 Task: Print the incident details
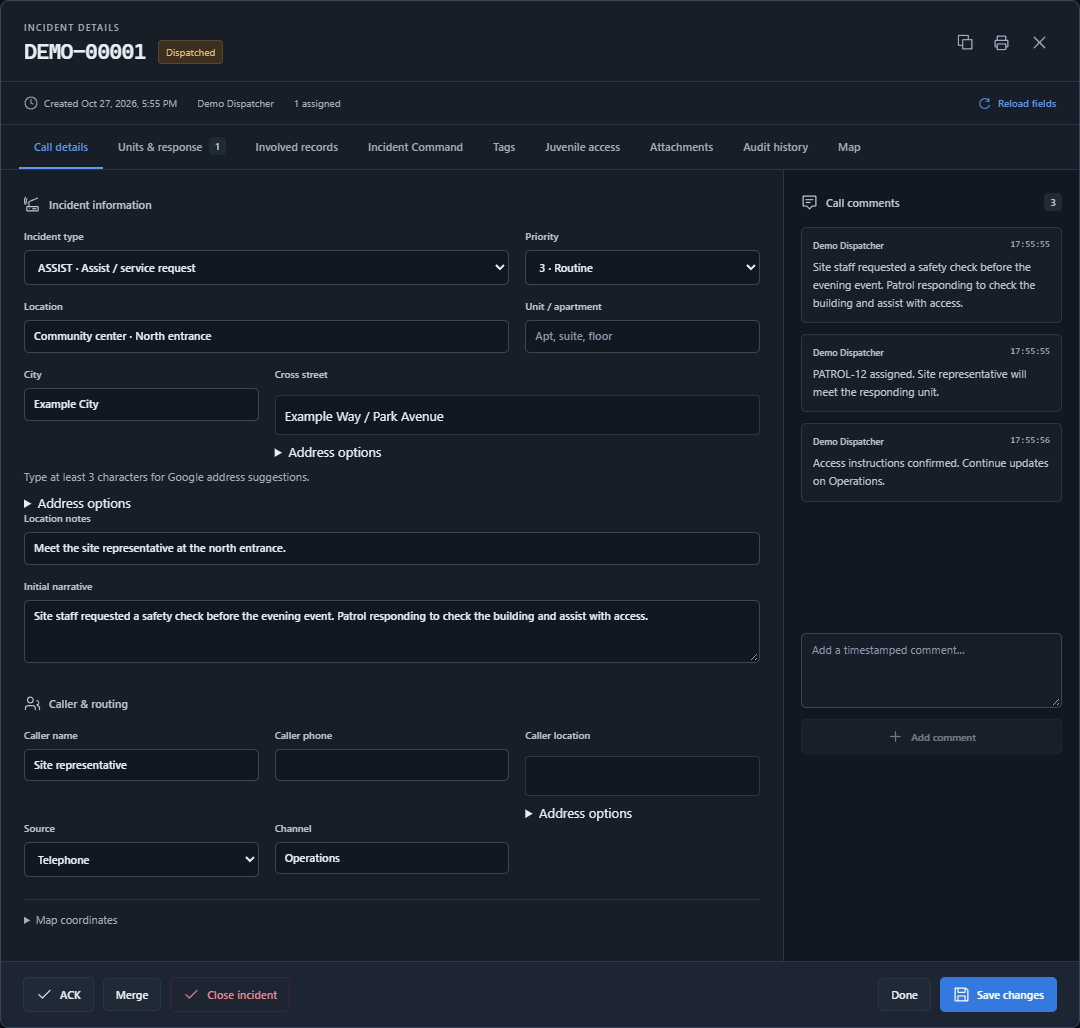point(1001,43)
